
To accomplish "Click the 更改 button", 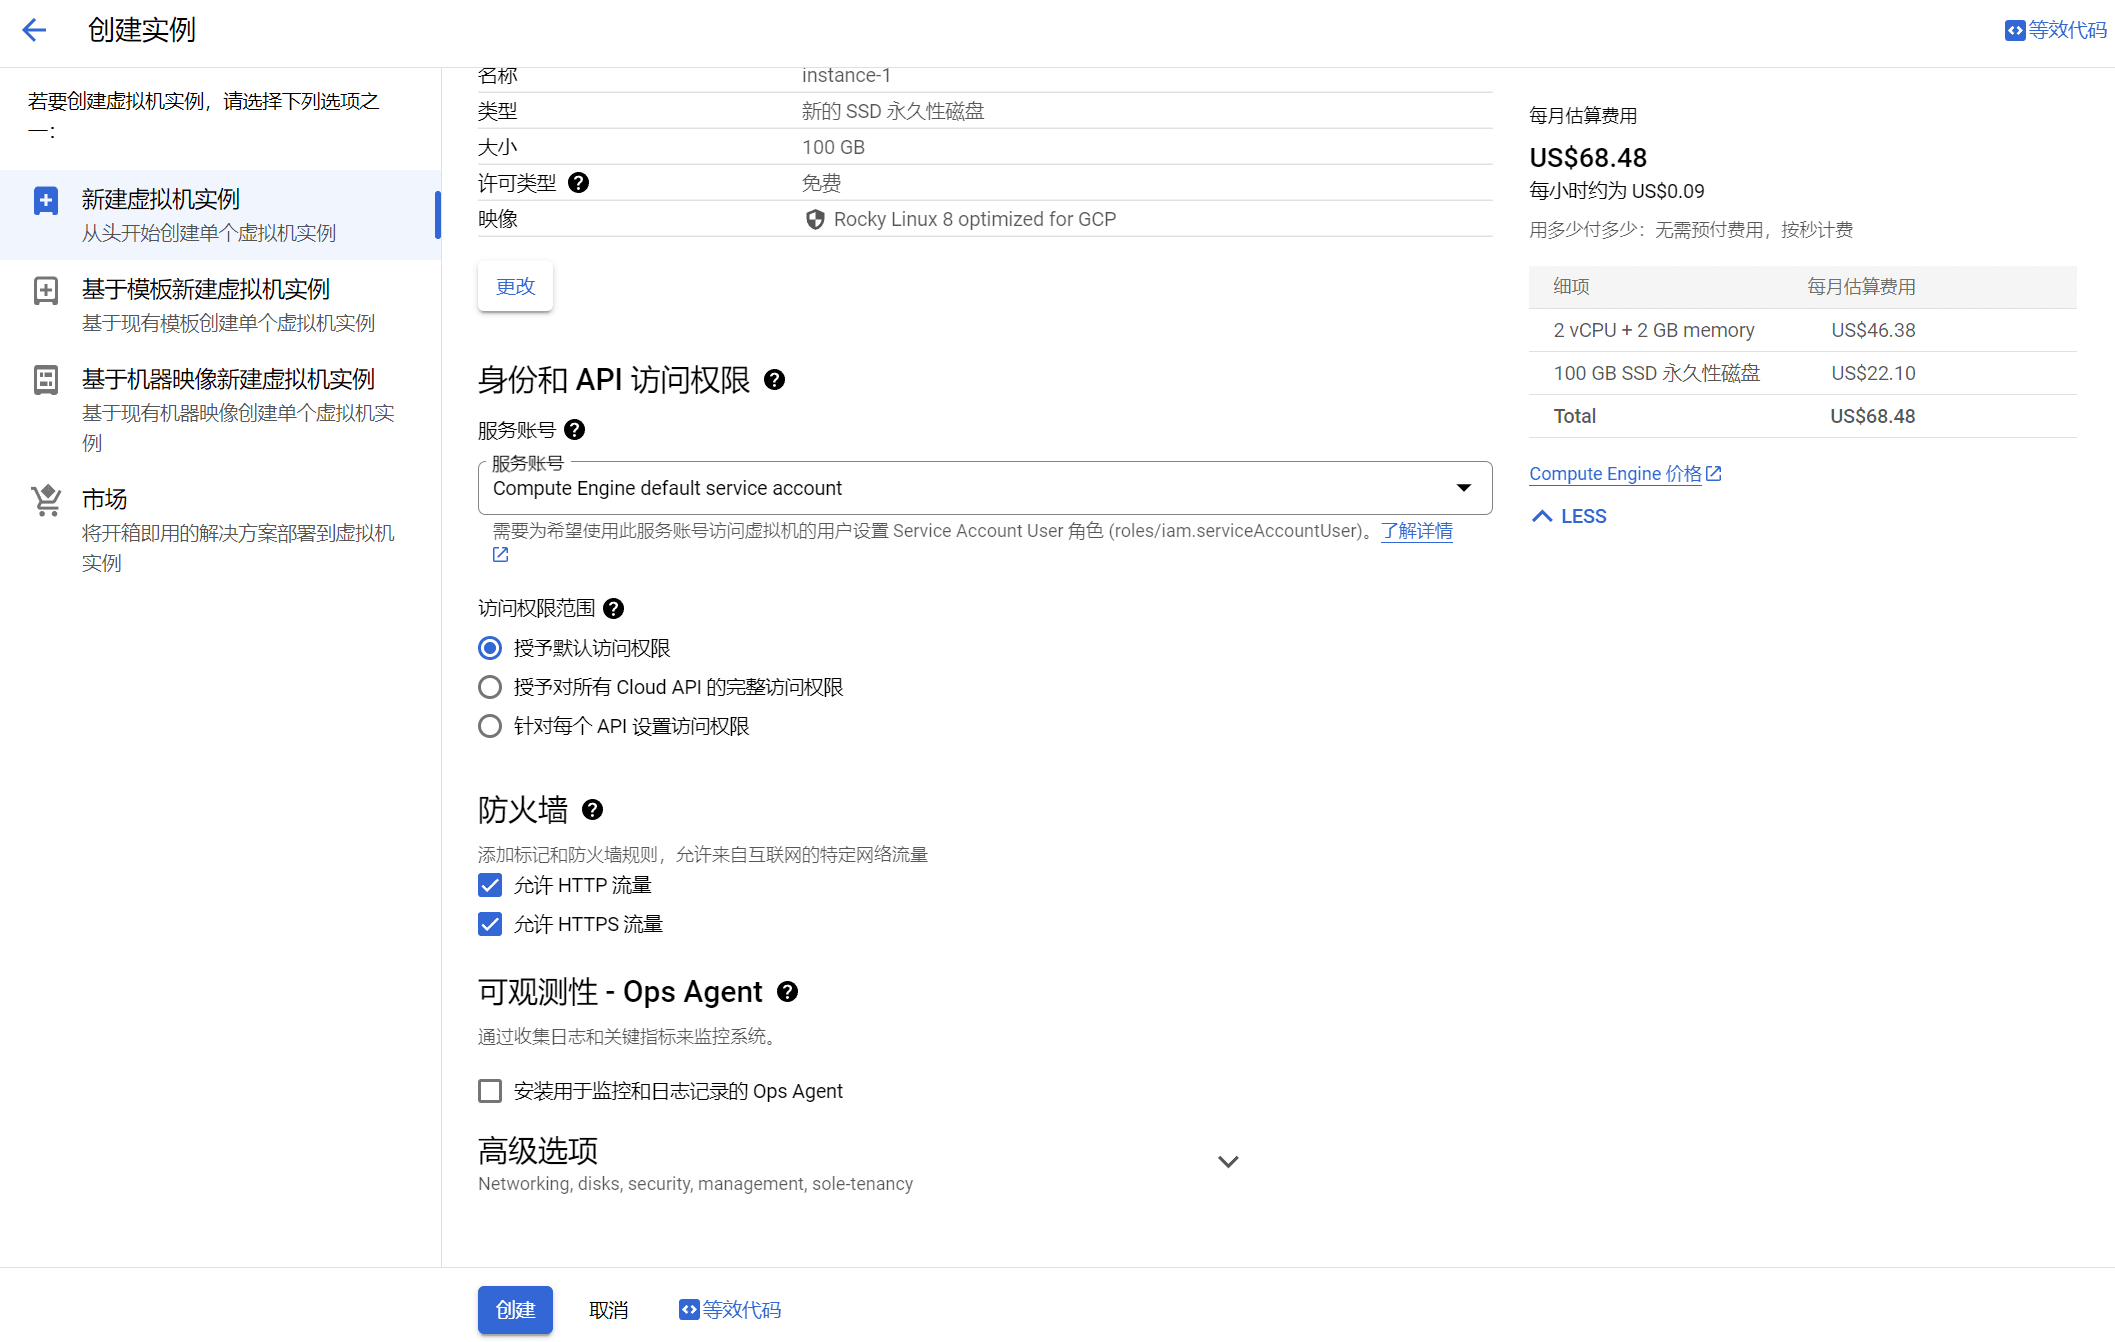I will 515,287.
